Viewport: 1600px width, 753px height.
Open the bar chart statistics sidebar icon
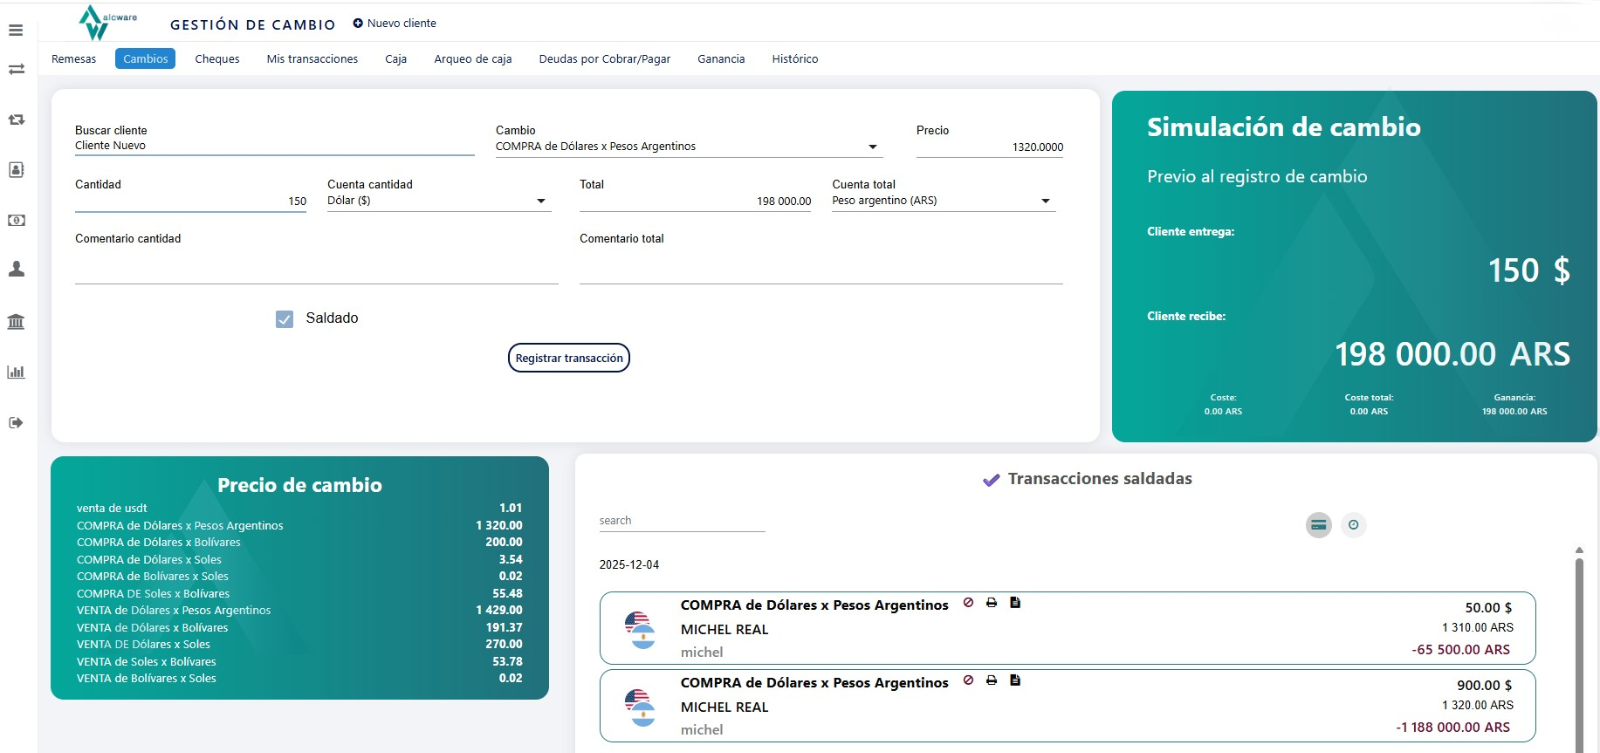tap(16, 372)
